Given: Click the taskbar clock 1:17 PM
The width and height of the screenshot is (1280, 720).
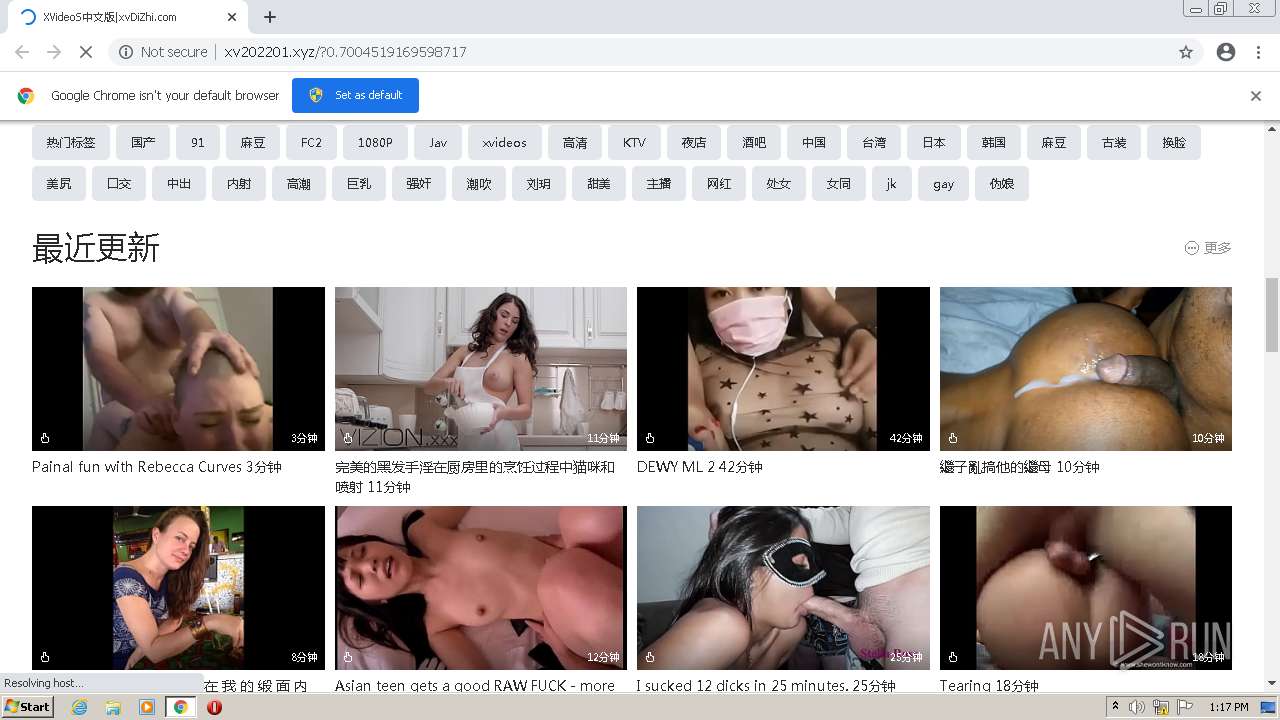Looking at the screenshot, I should click(1229, 707).
